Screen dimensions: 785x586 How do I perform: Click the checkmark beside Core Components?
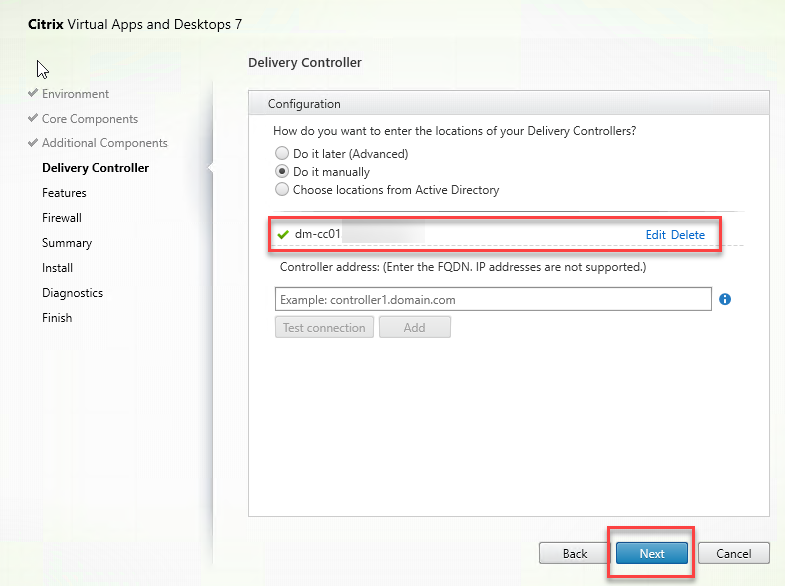pos(33,119)
